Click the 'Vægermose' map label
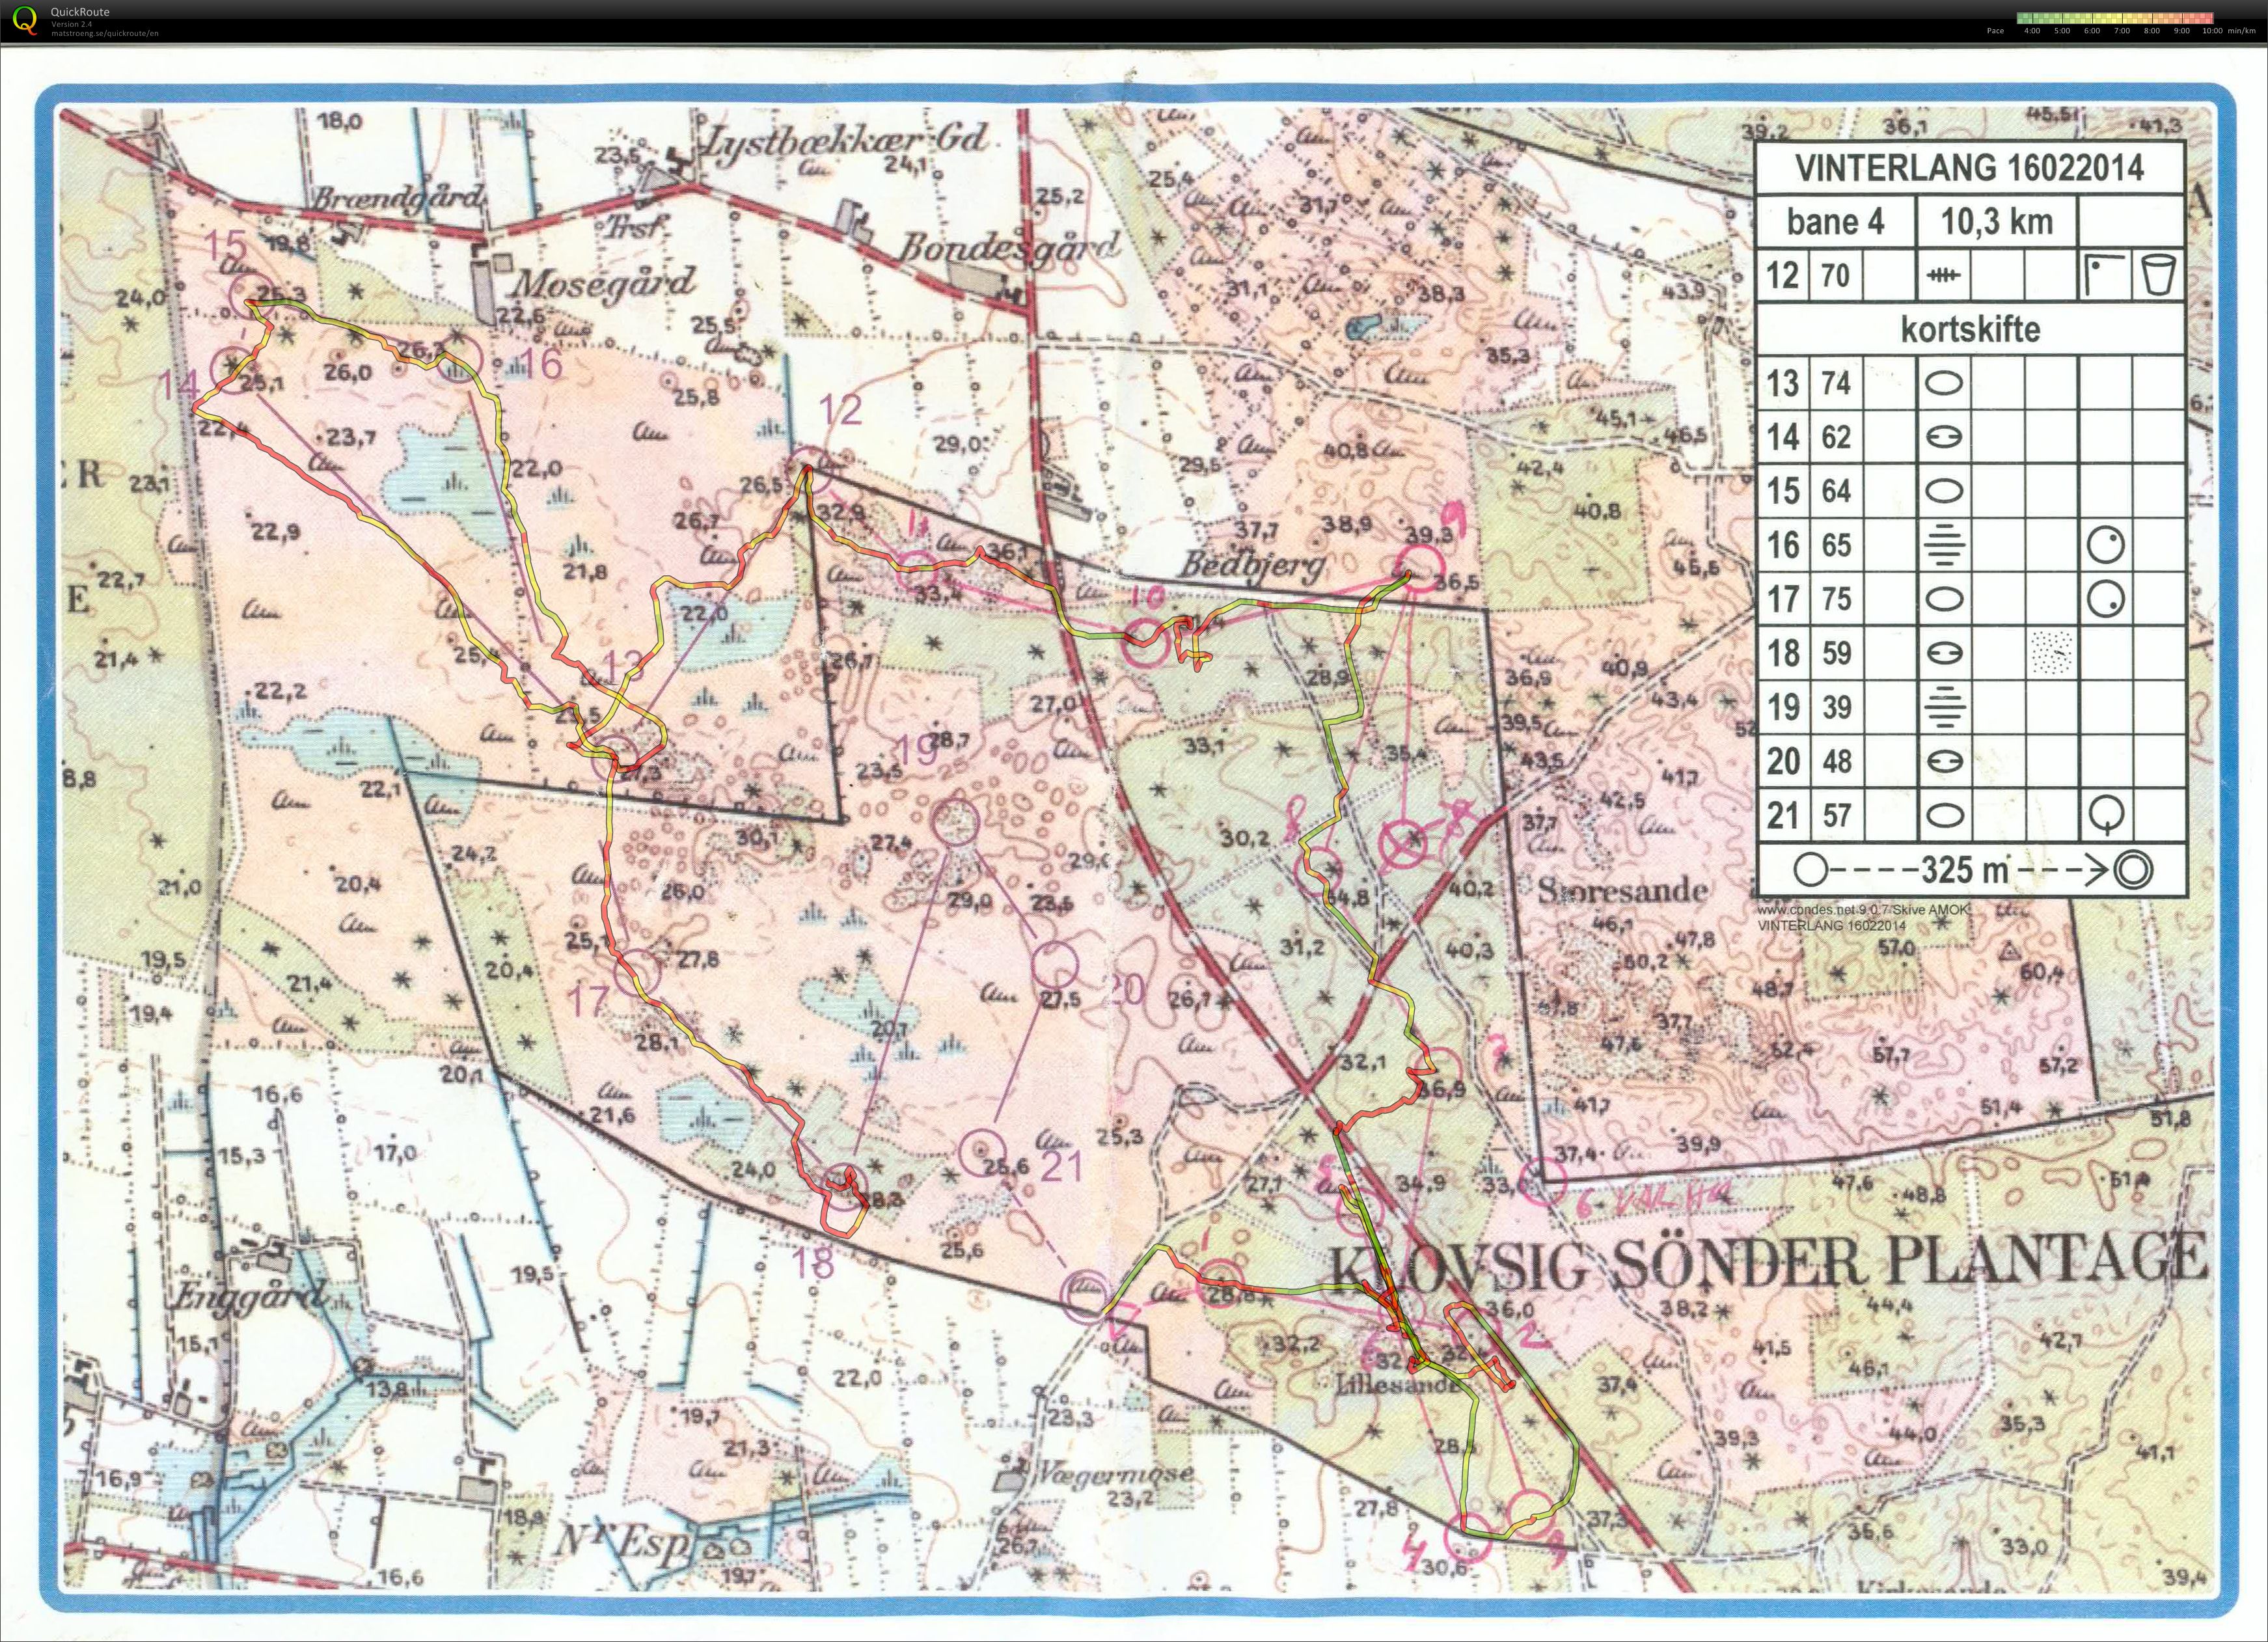This screenshot has height=1642, width=2268. (1114, 1473)
